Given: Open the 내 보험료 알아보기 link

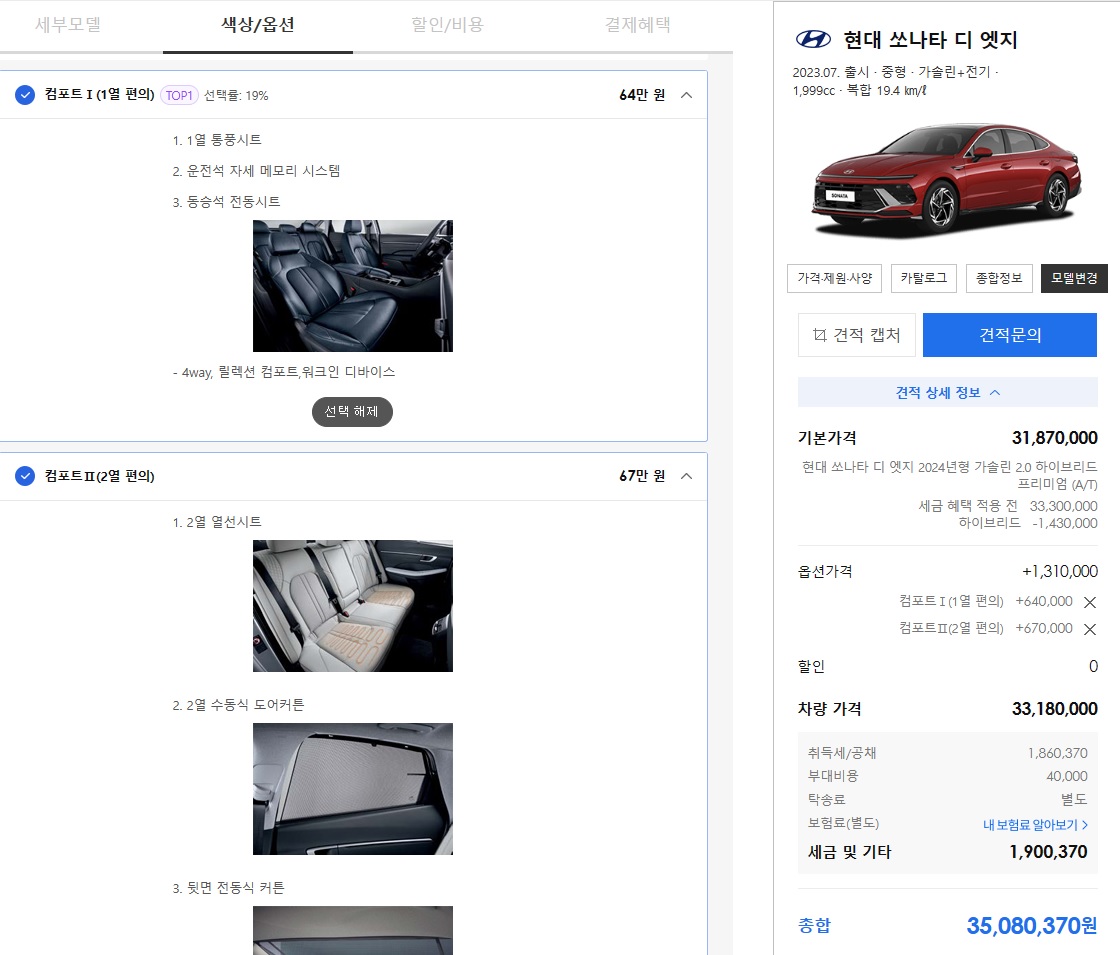Looking at the screenshot, I should click(1036, 825).
